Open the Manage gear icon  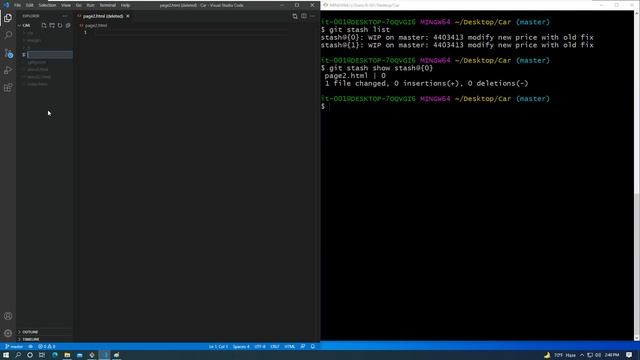8,333
